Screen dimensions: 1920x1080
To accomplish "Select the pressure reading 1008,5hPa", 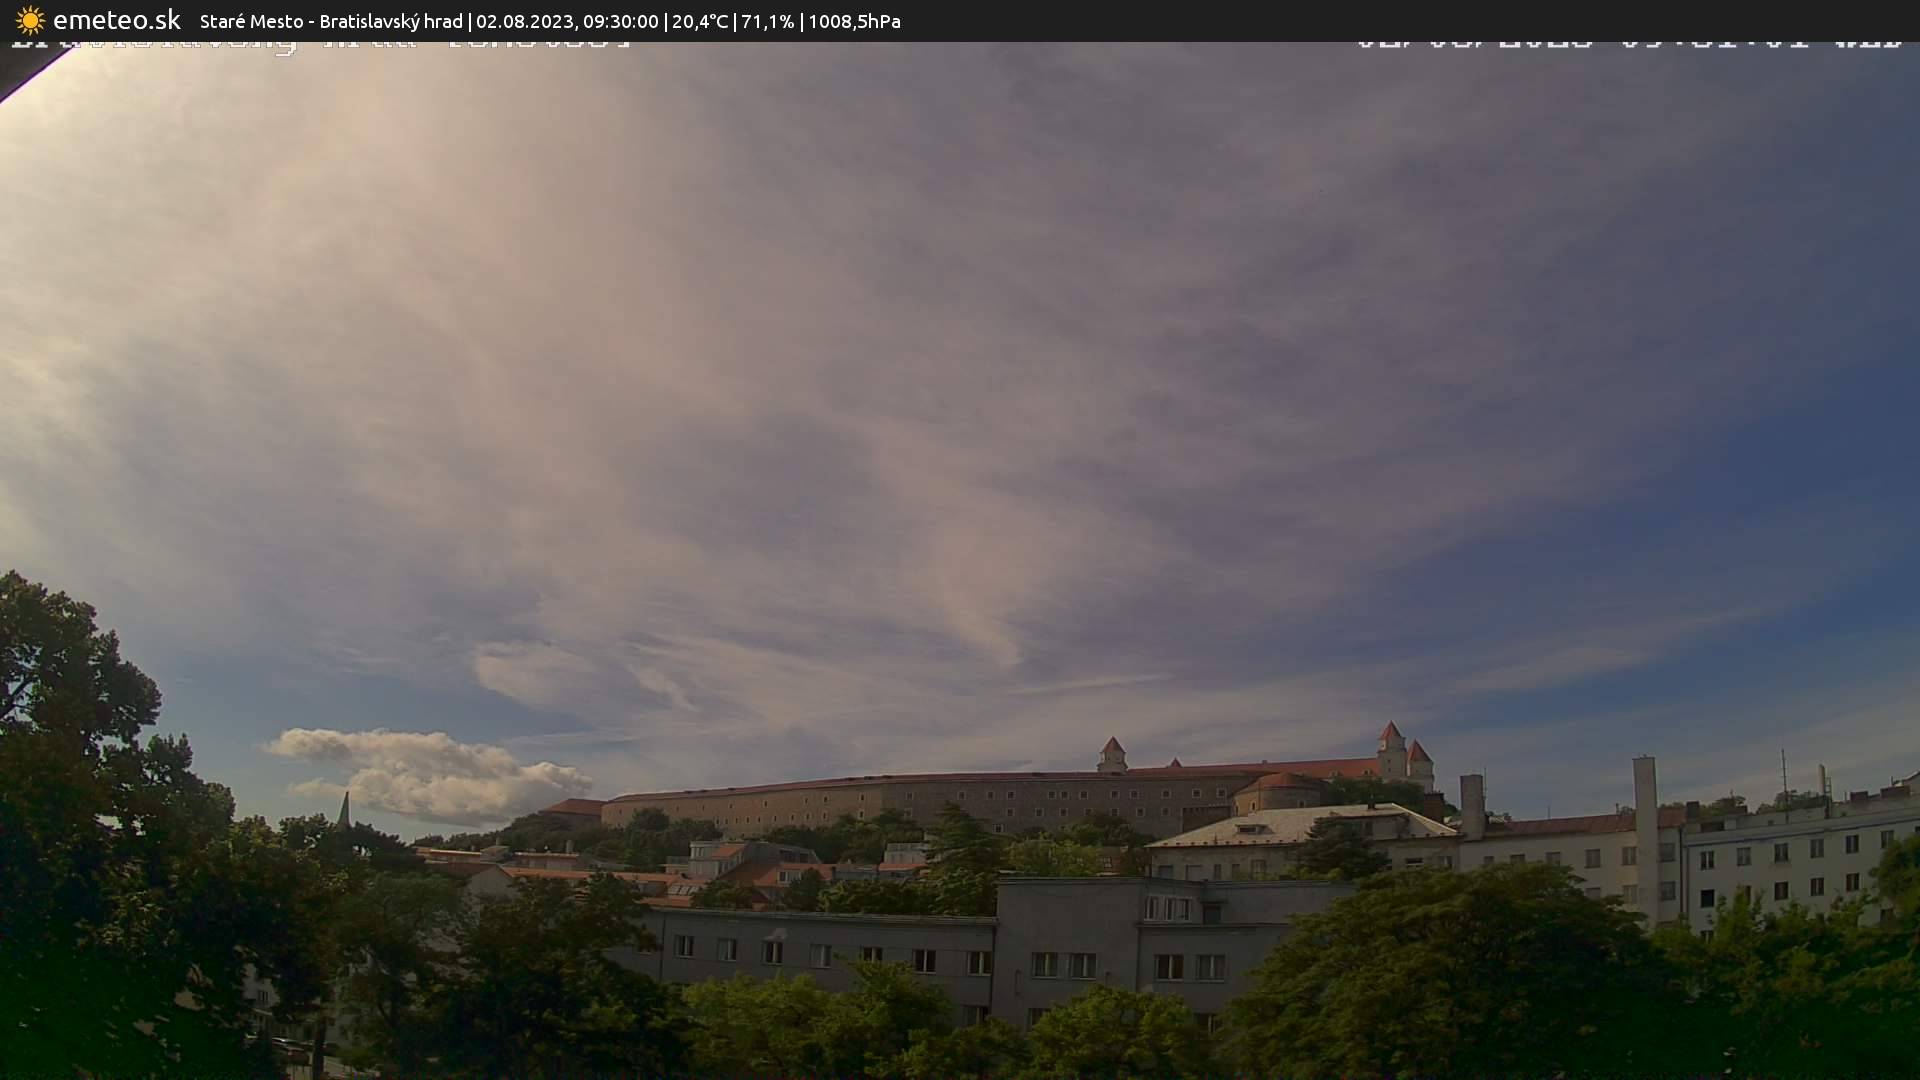I will [x=855, y=20].
